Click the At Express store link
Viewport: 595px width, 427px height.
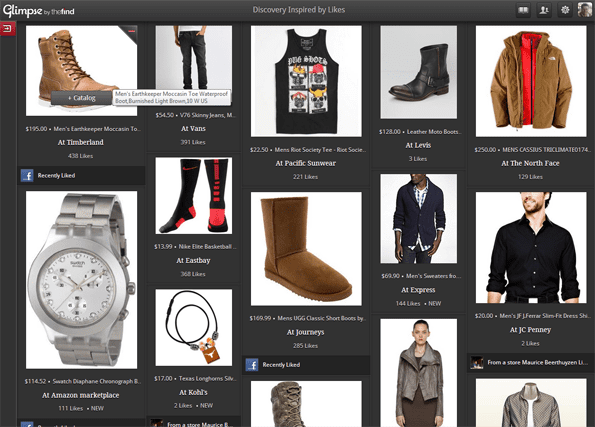418,290
